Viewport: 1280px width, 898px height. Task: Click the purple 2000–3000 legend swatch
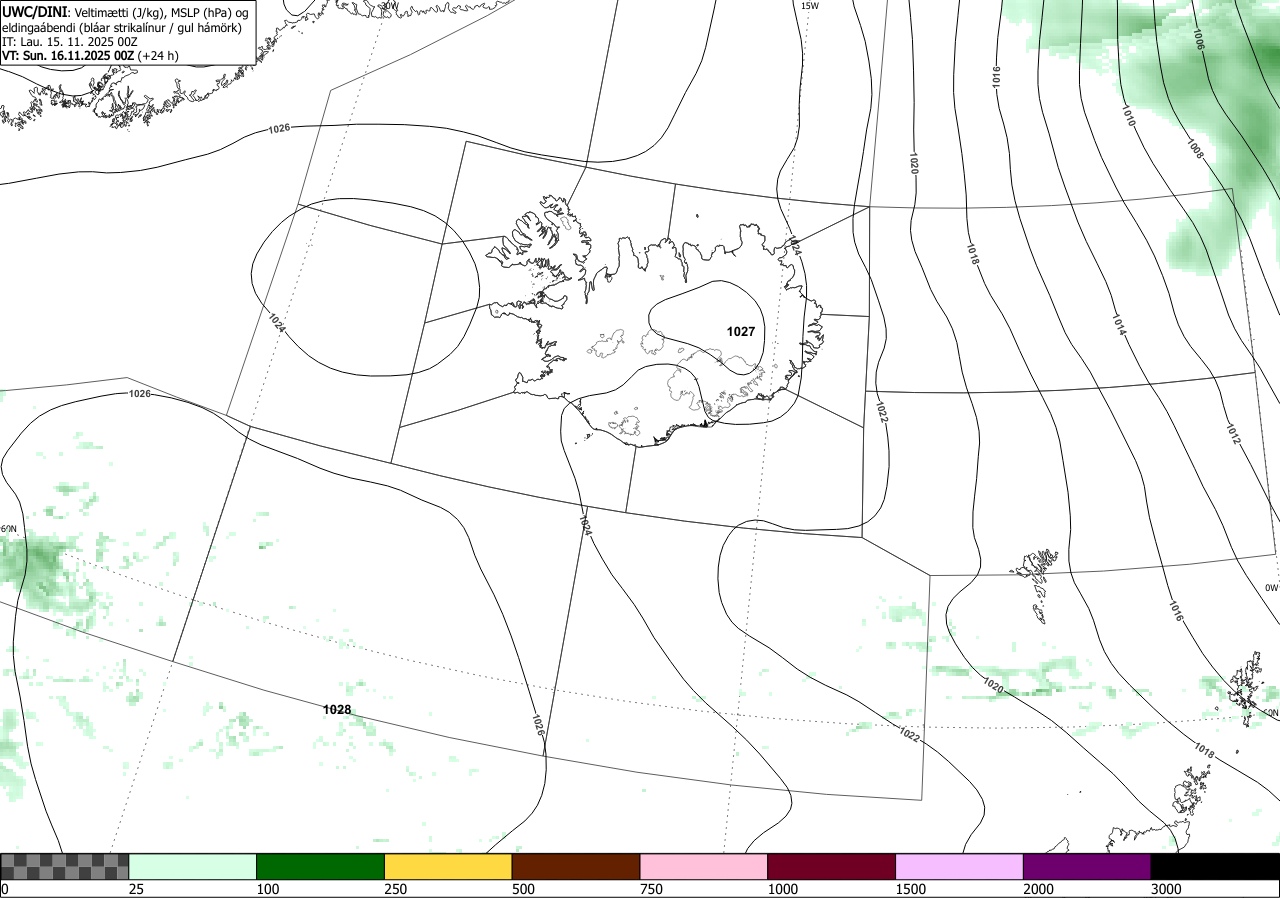1087,866
